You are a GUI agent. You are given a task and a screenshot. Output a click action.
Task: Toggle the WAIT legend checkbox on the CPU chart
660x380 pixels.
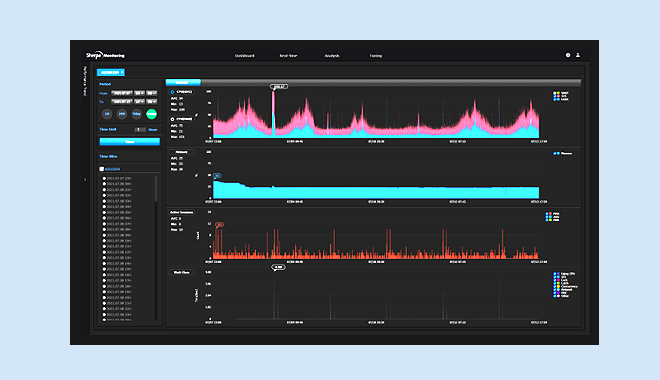555,93
